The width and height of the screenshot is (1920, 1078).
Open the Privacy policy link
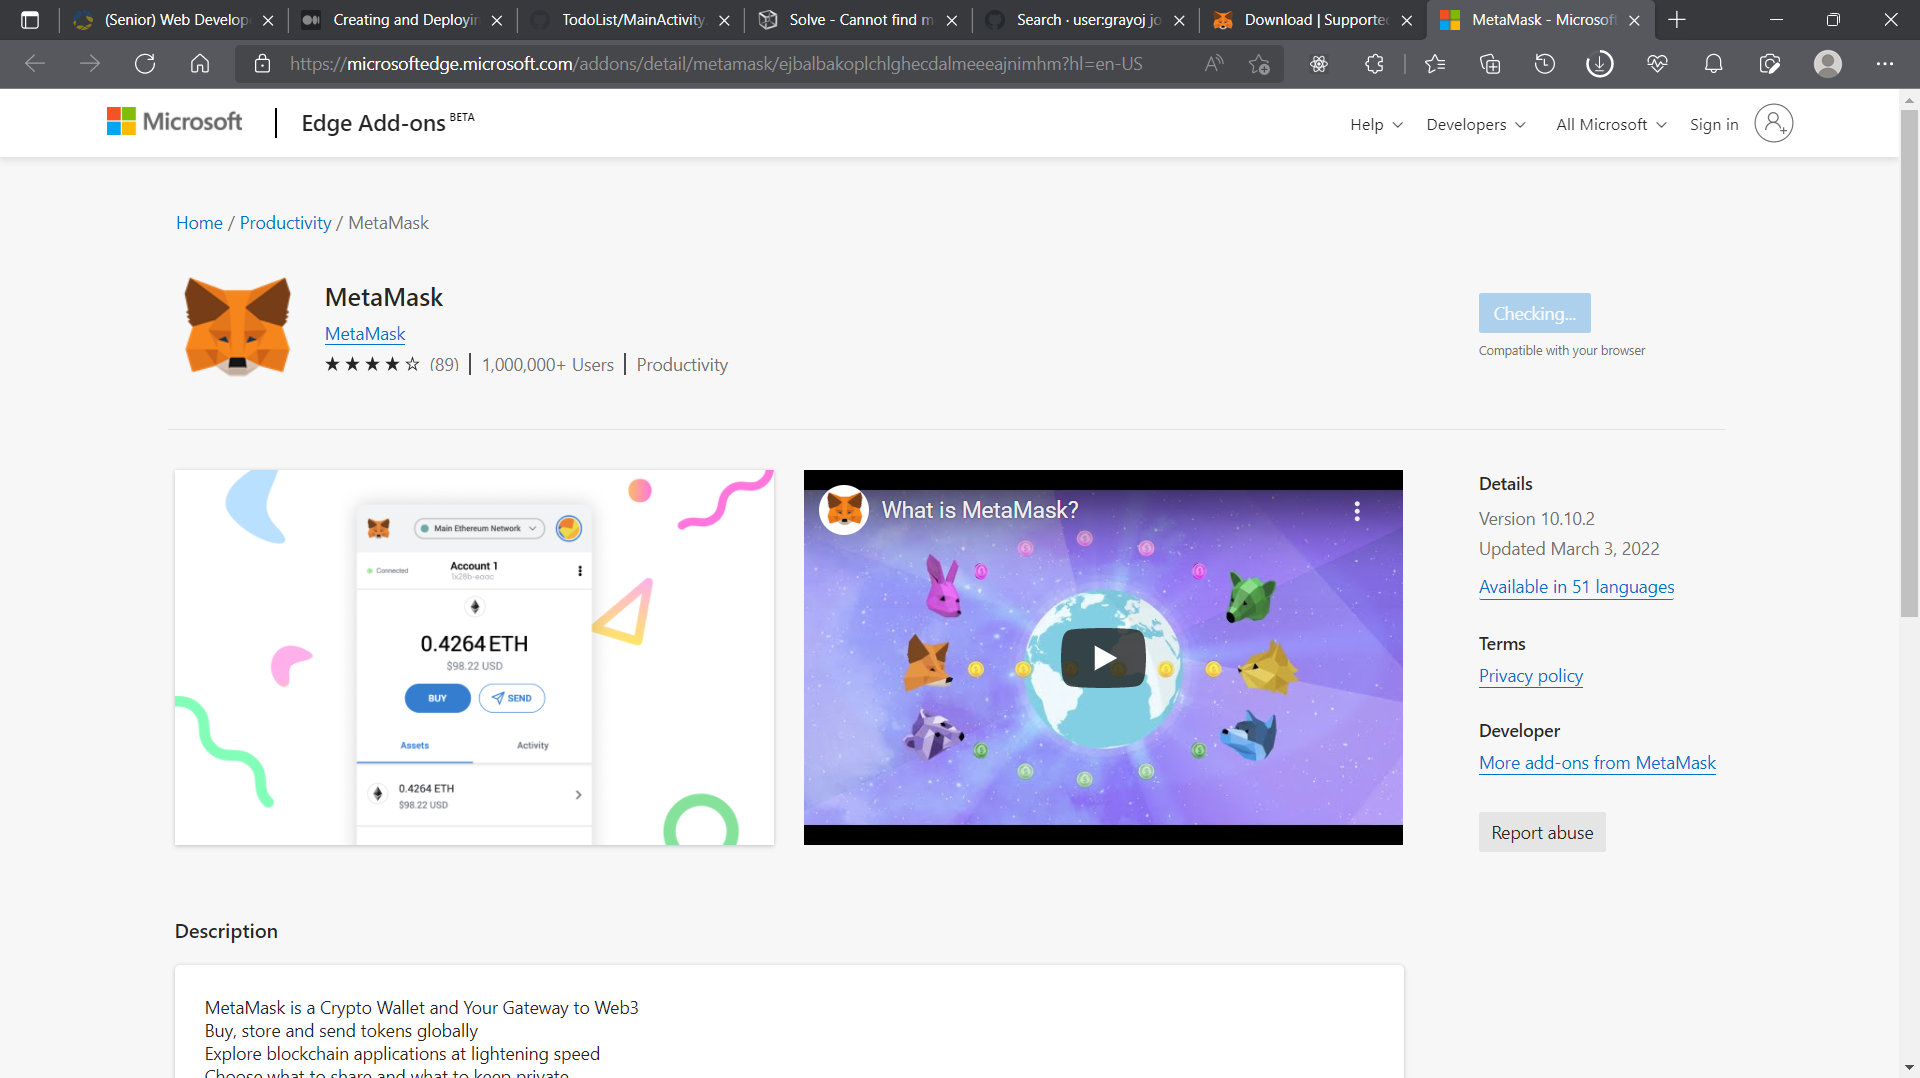tap(1531, 676)
